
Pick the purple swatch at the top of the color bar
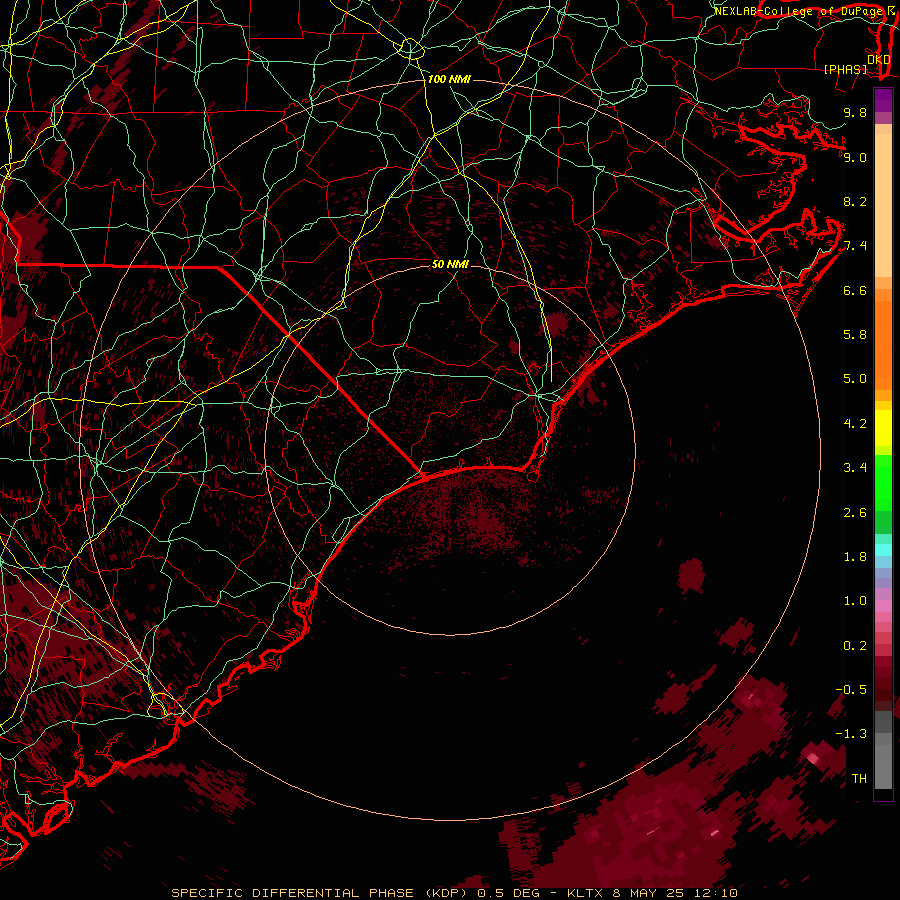click(x=883, y=100)
